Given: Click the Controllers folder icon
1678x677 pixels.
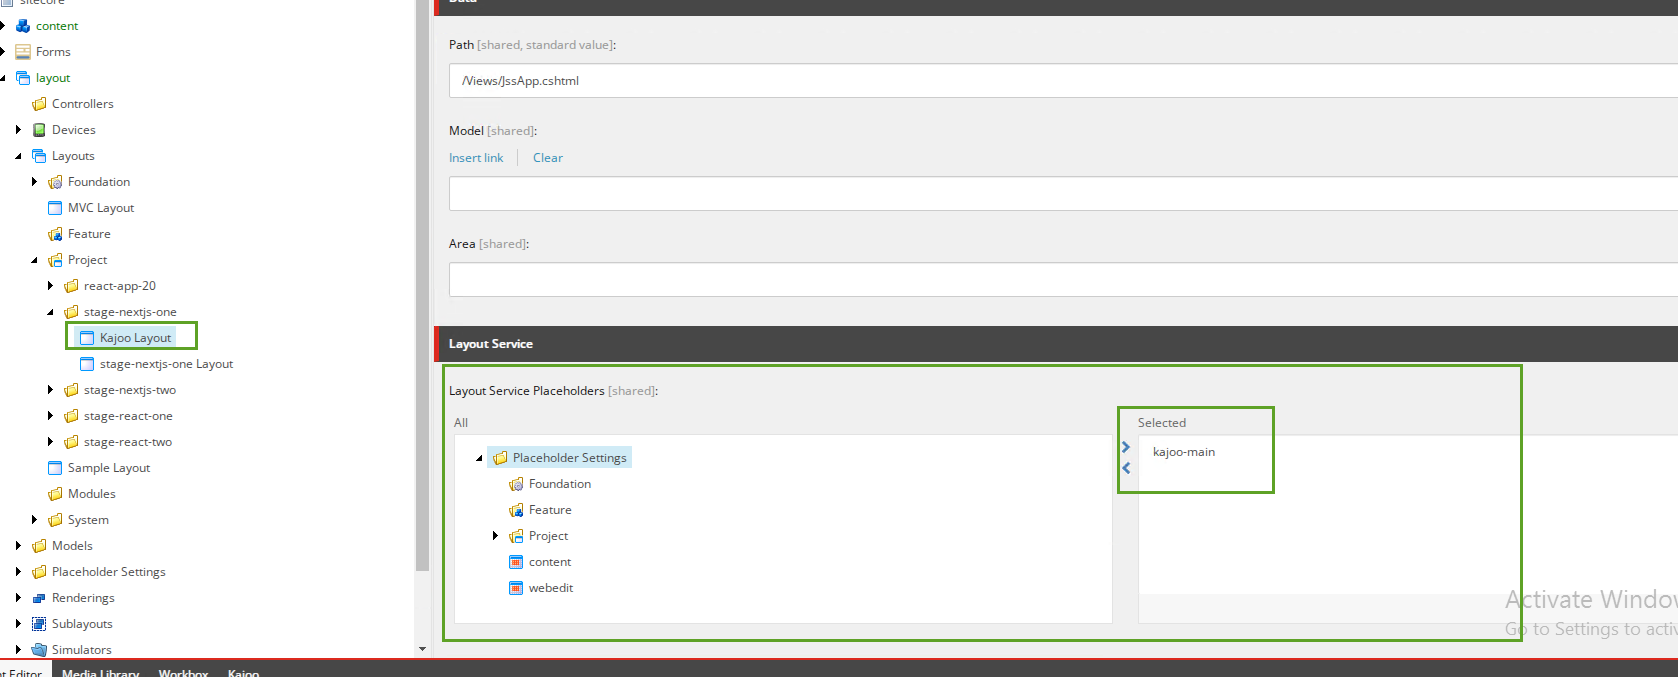Looking at the screenshot, I should pos(39,104).
